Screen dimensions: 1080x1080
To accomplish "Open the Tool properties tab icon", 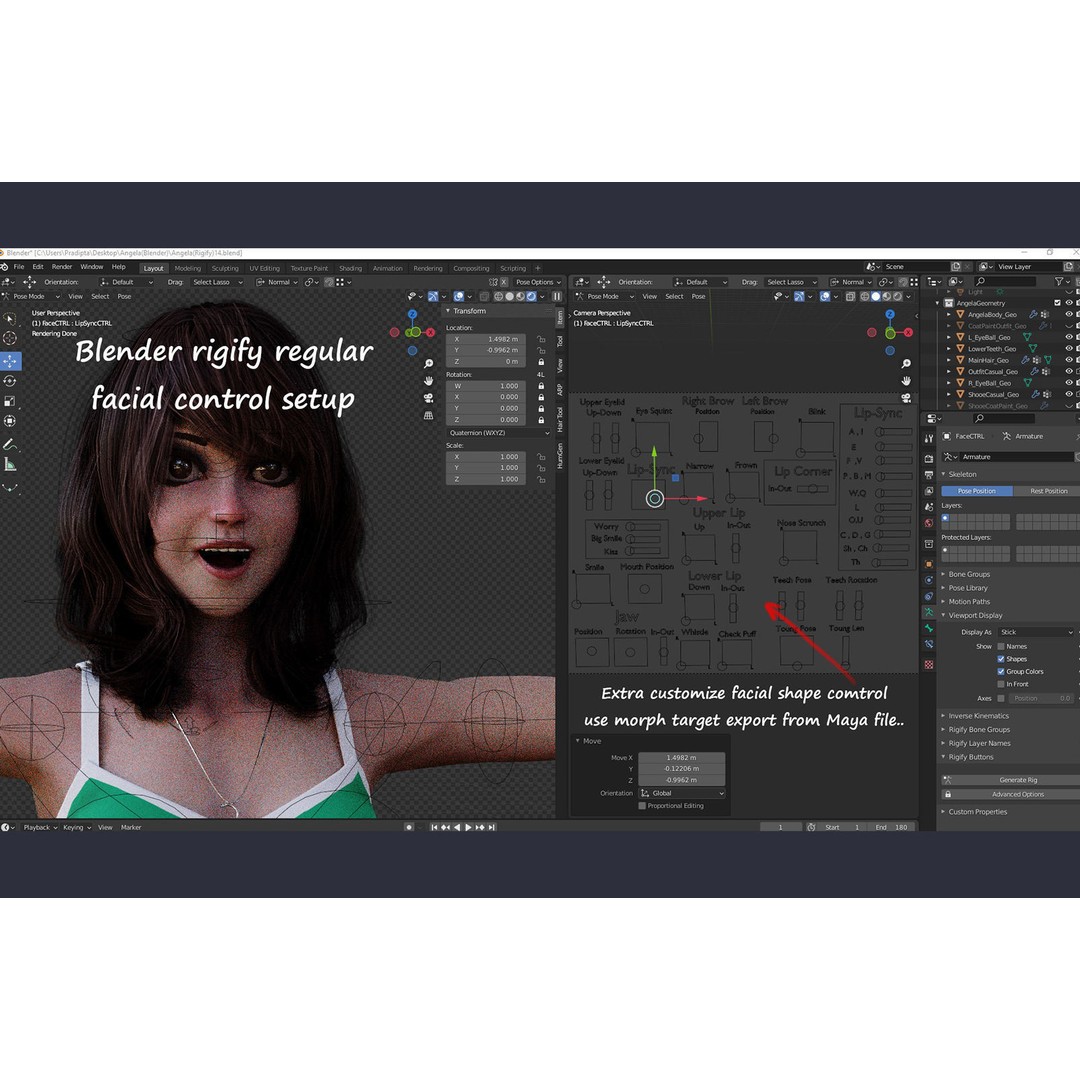I will [929, 438].
